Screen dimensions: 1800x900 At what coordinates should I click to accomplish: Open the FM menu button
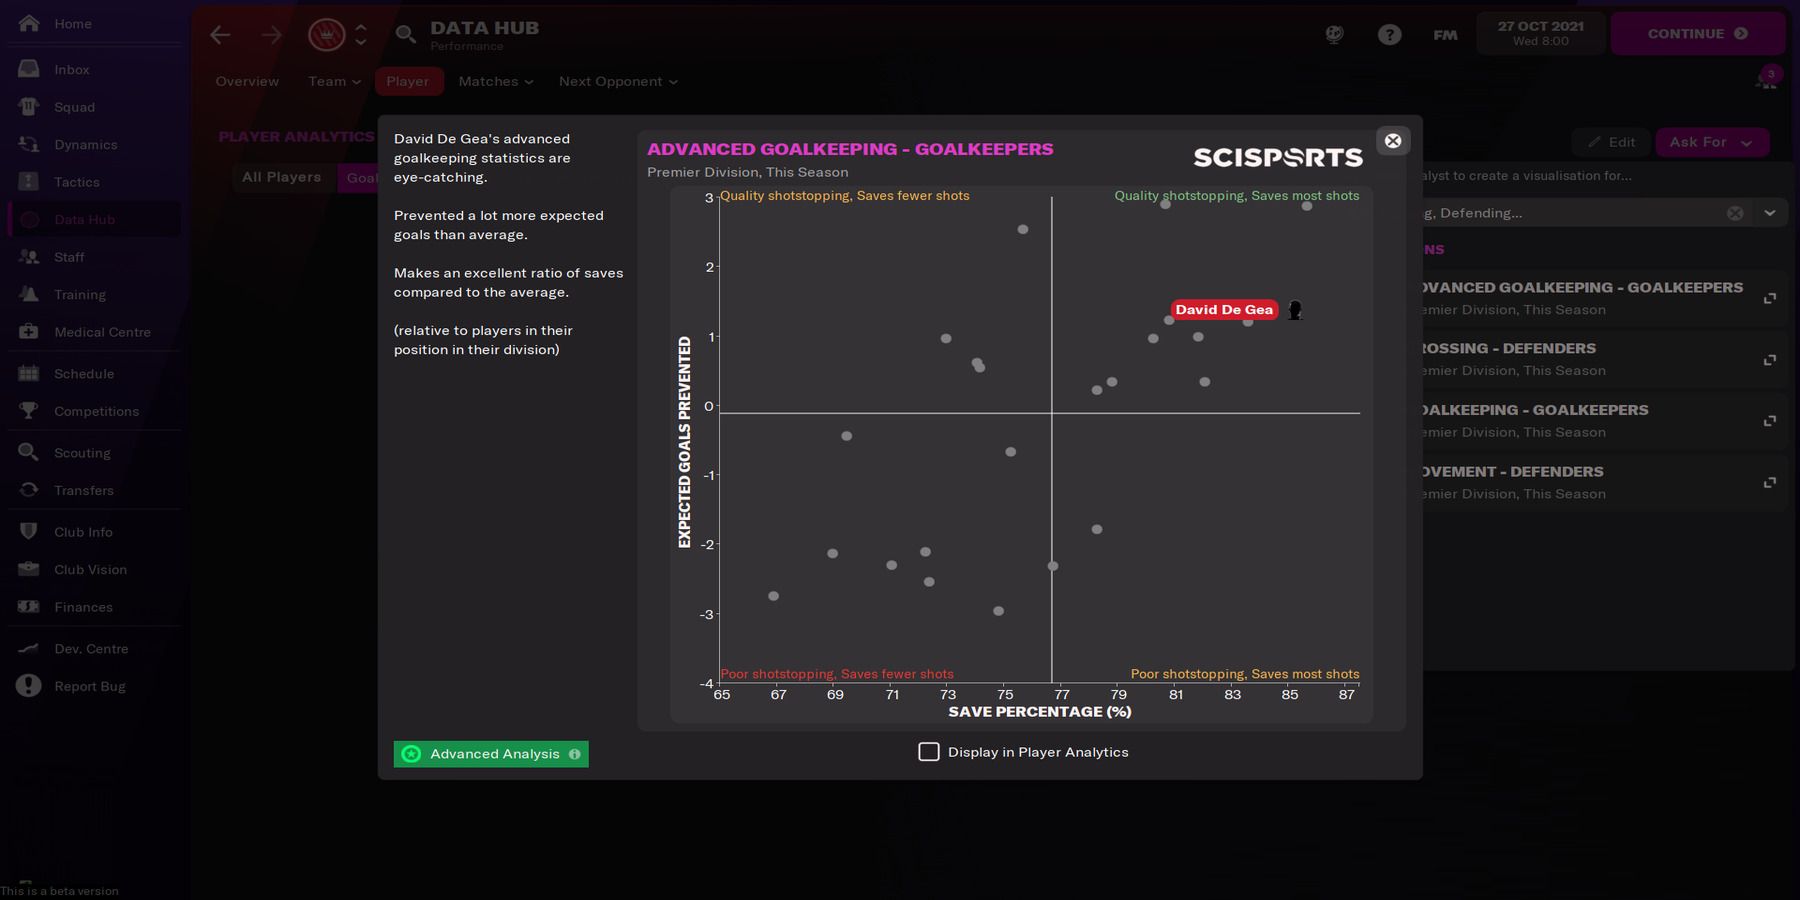point(1445,35)
